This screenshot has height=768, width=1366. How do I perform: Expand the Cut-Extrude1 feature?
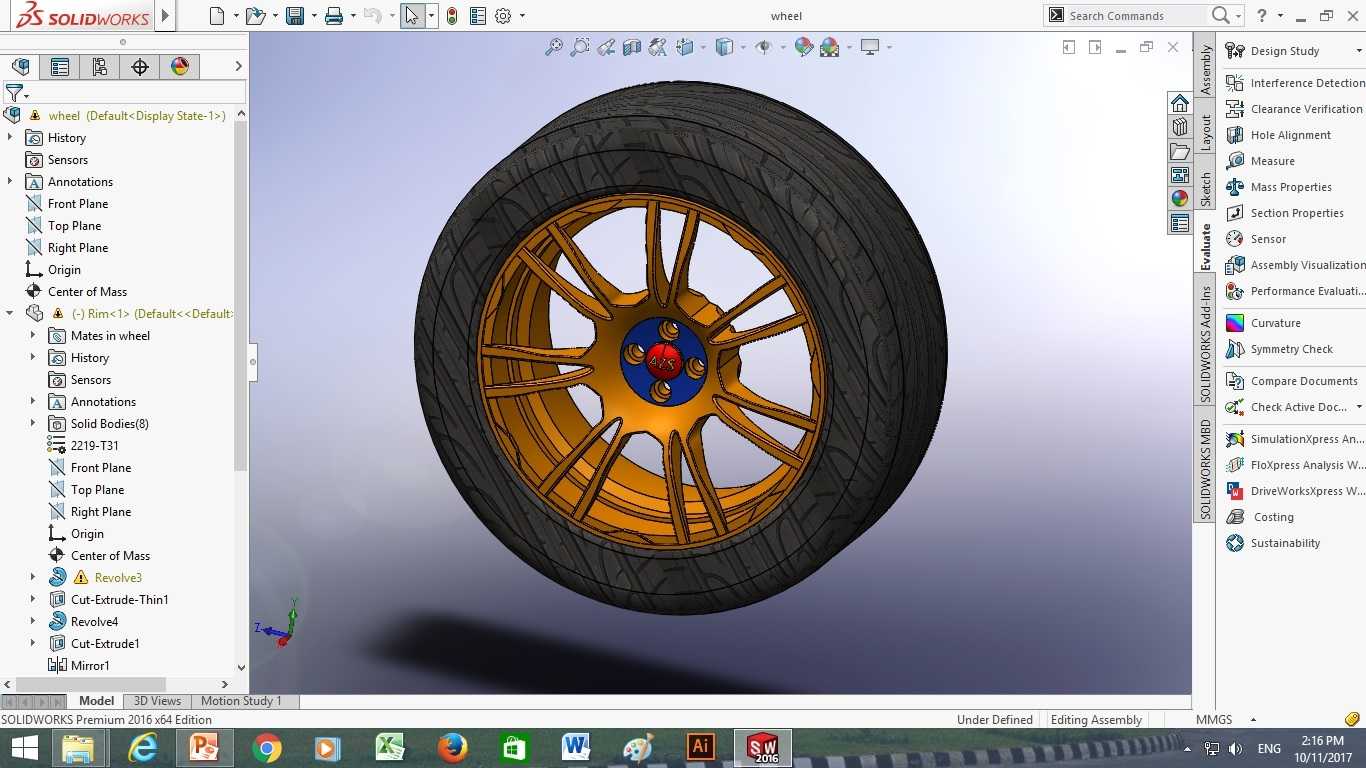click(33, 644)
